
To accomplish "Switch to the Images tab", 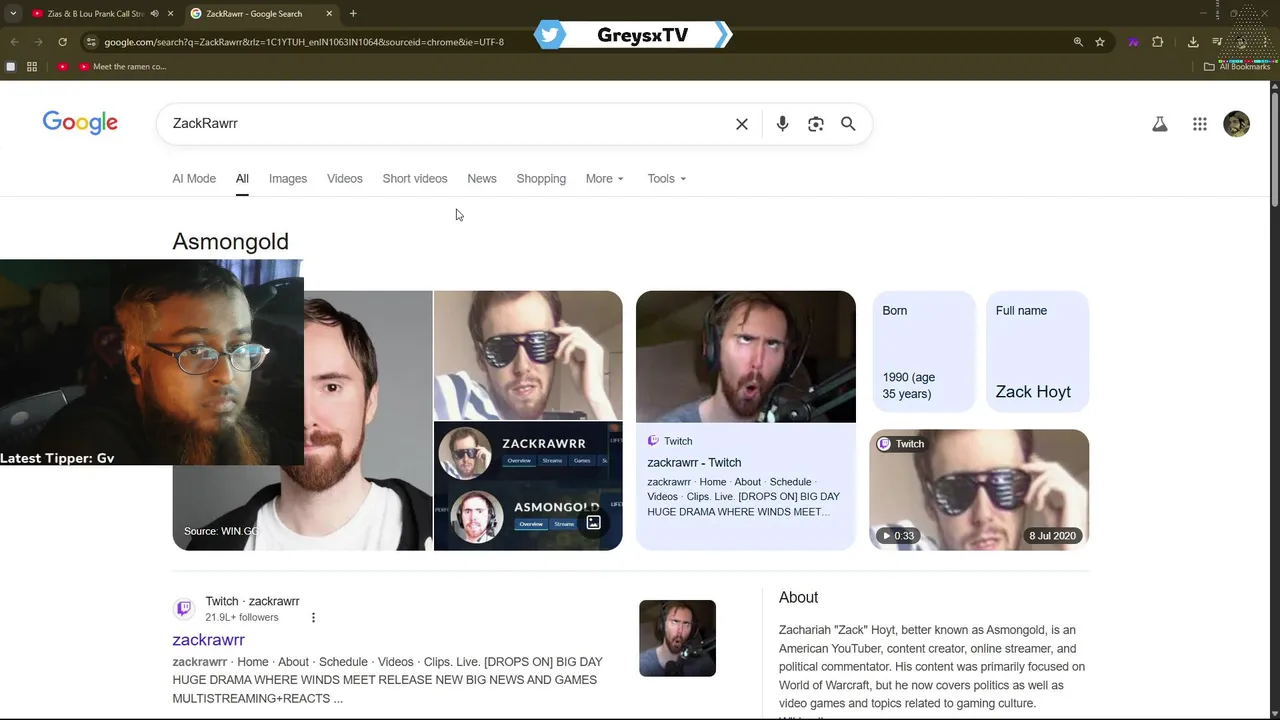I will (x=288, y=179).
